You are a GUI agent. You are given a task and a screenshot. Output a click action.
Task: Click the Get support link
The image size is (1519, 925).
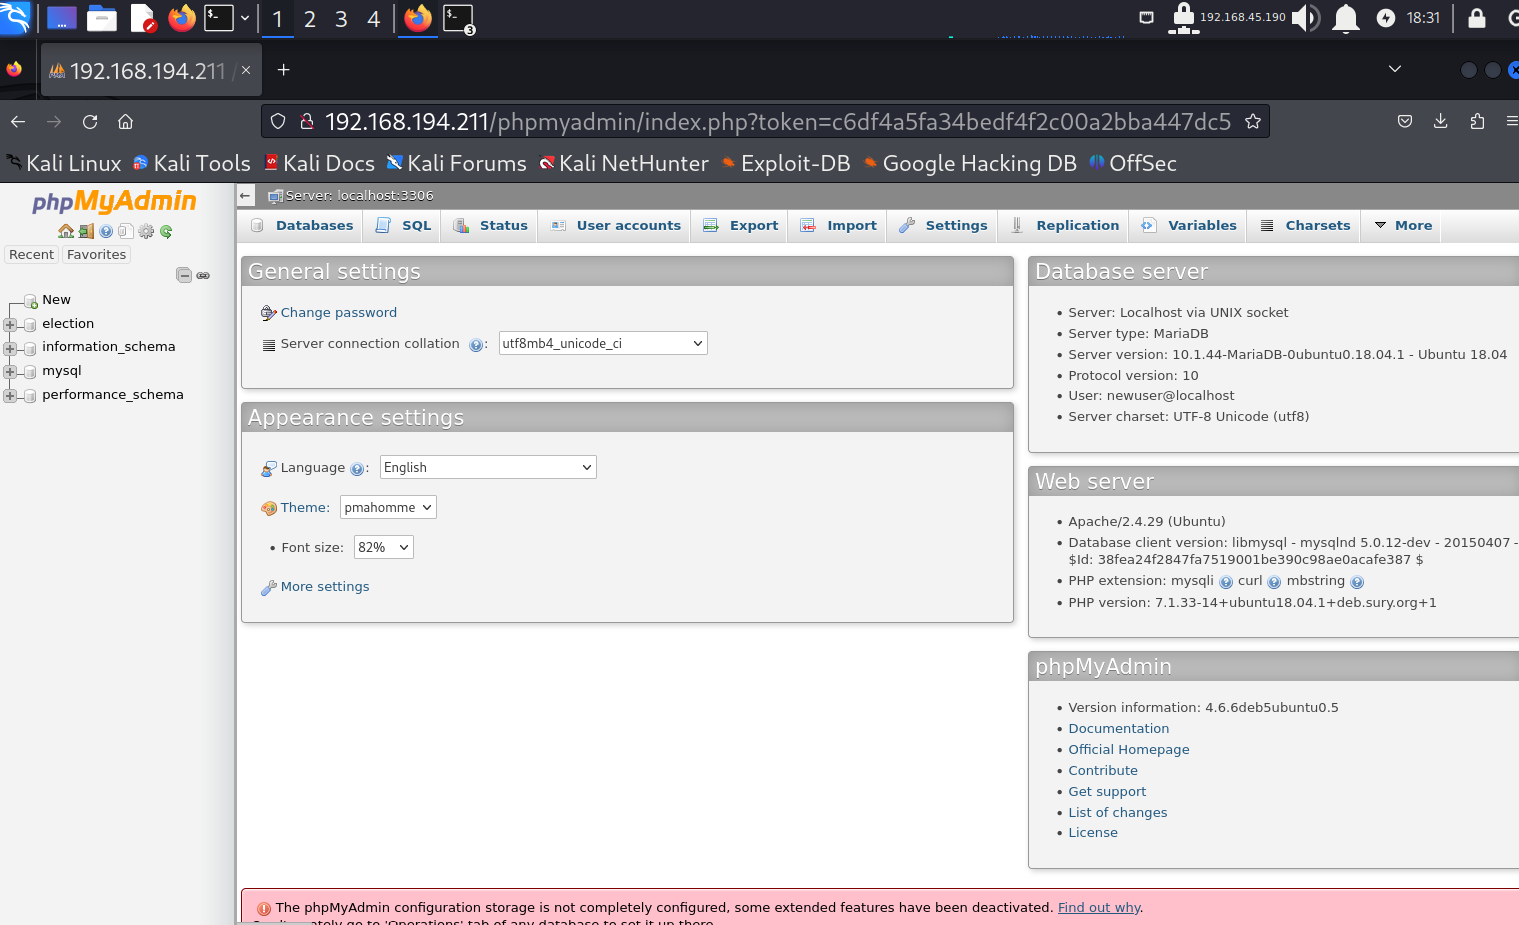tap(1107, 791)
